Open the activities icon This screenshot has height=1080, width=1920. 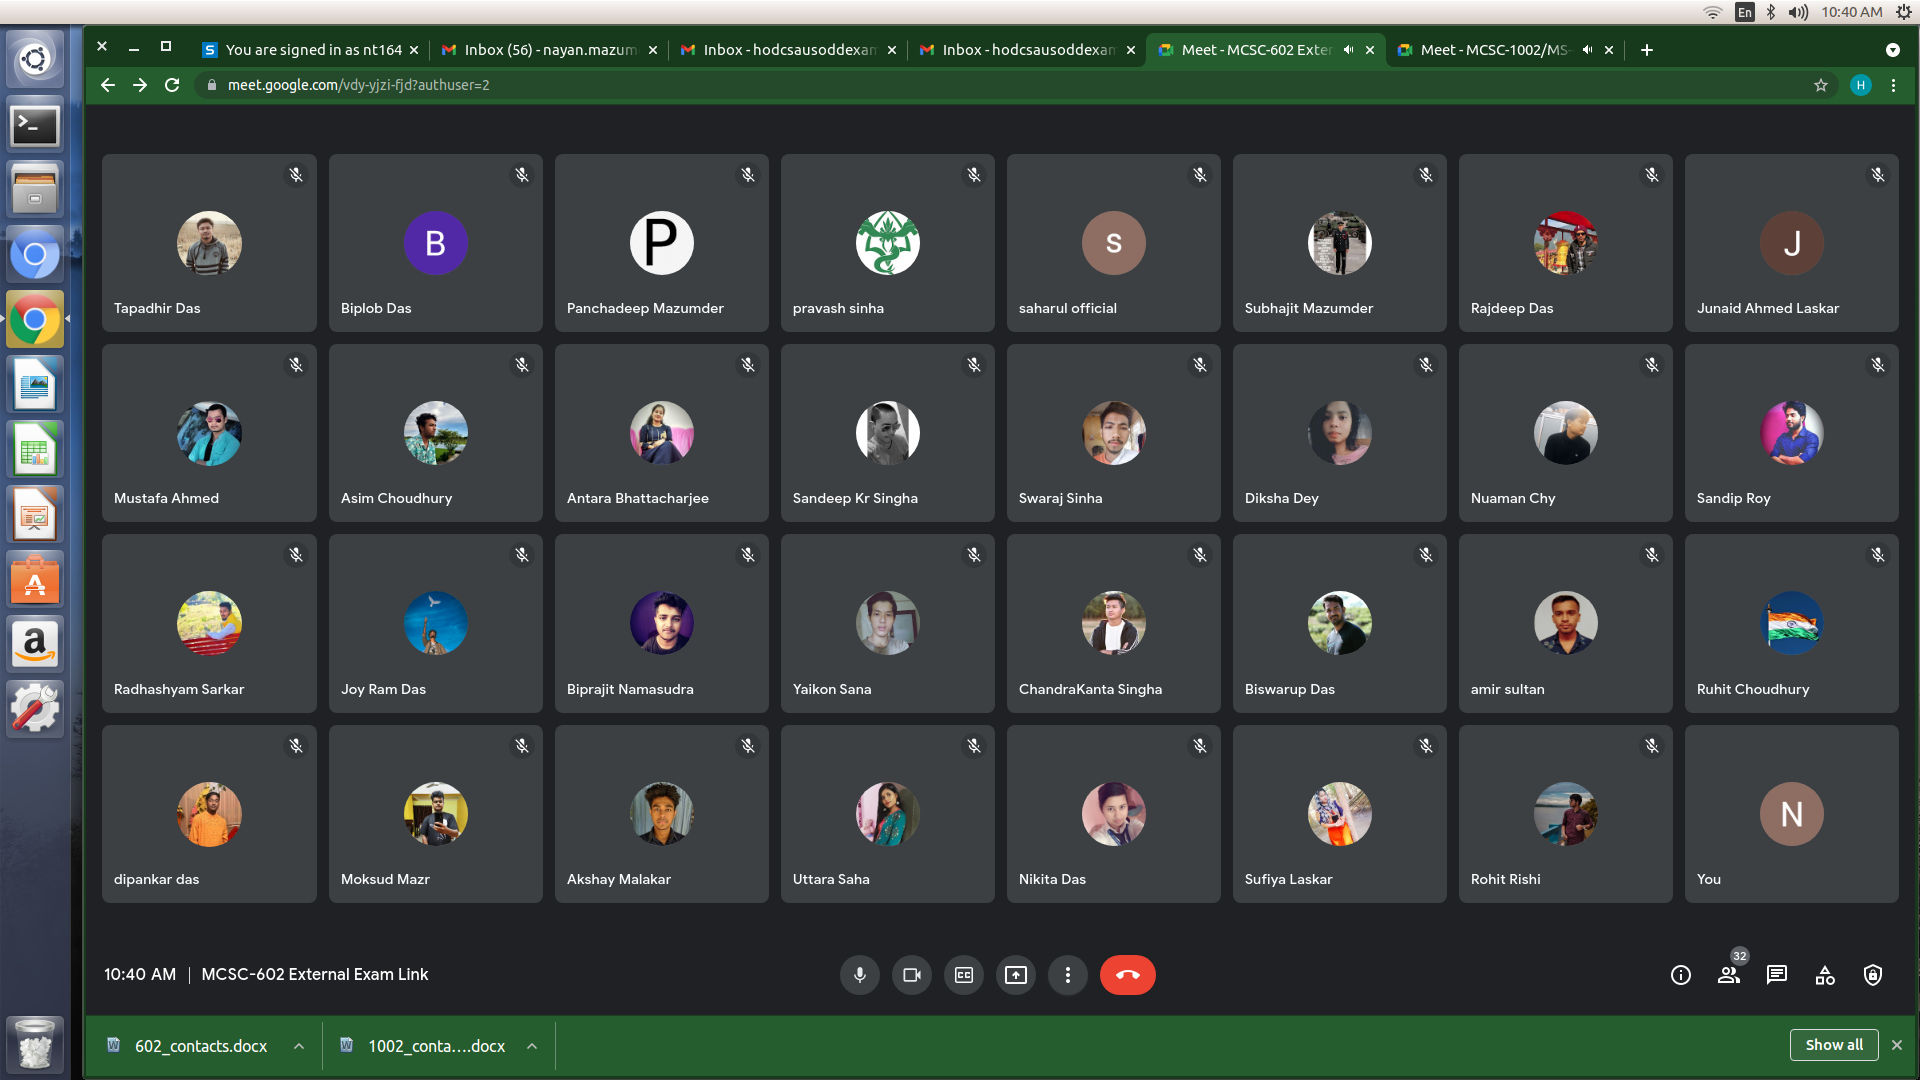(1824, 975)
